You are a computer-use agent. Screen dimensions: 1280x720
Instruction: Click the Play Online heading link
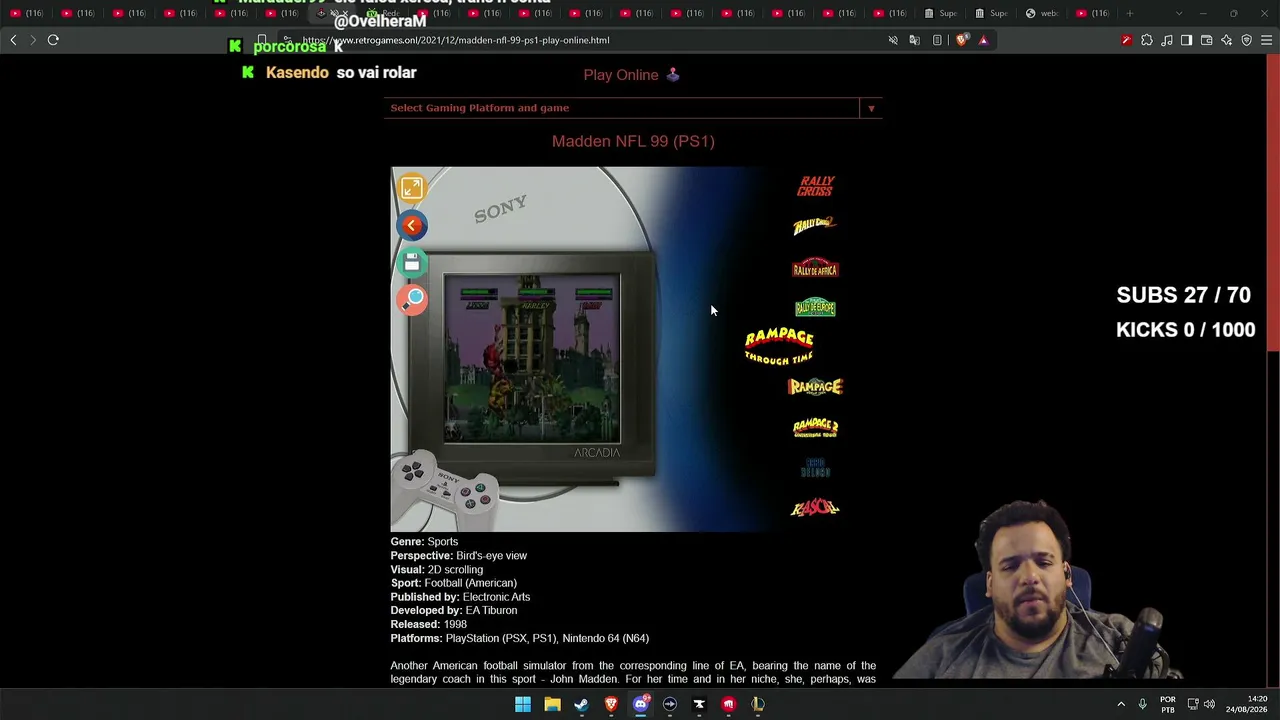pyautogui.click(x=632, y=75)
